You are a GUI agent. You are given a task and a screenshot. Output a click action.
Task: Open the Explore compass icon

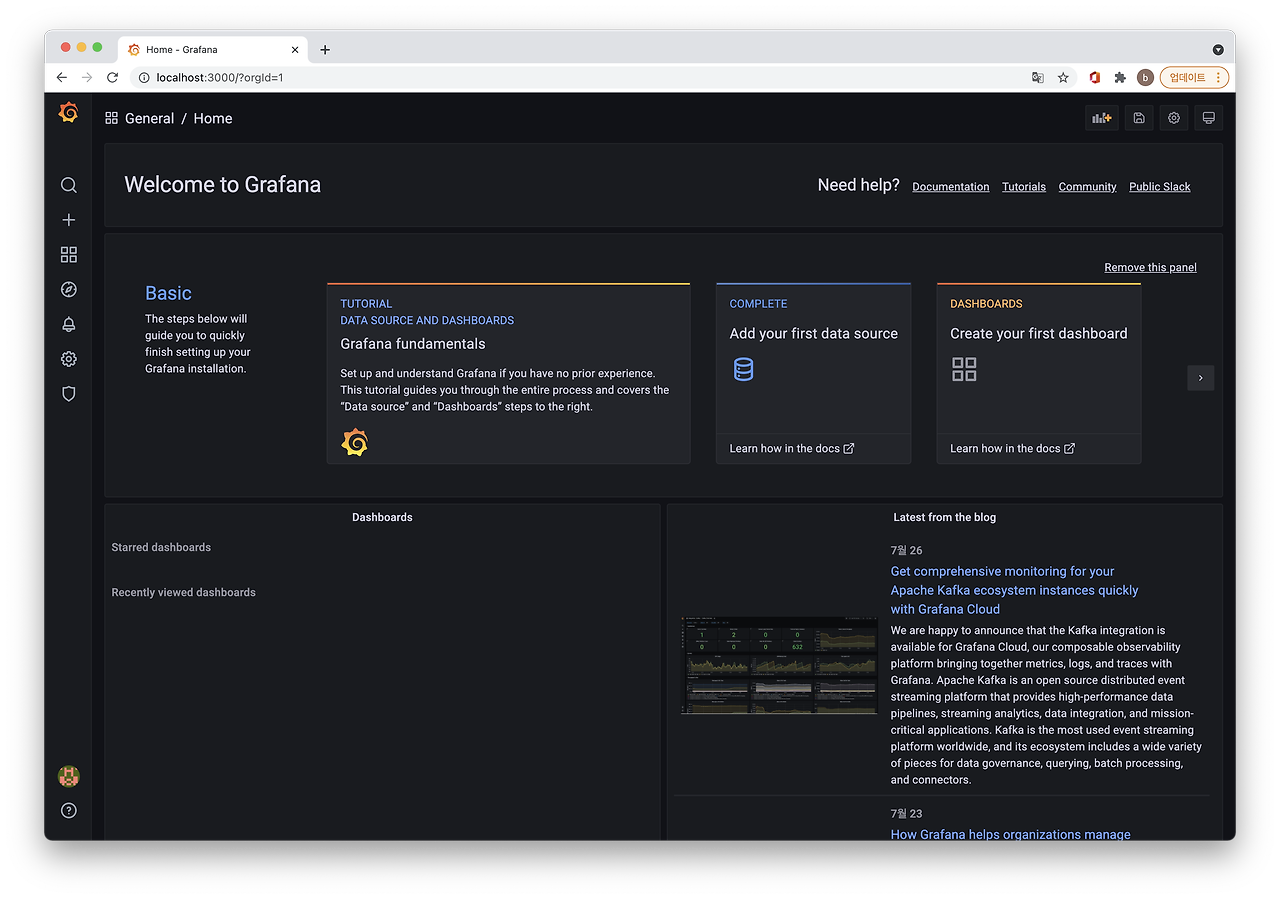(68, 290)
